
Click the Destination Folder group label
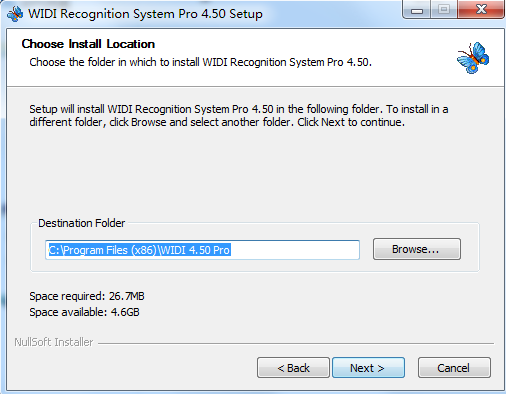[x=82, y=223]
